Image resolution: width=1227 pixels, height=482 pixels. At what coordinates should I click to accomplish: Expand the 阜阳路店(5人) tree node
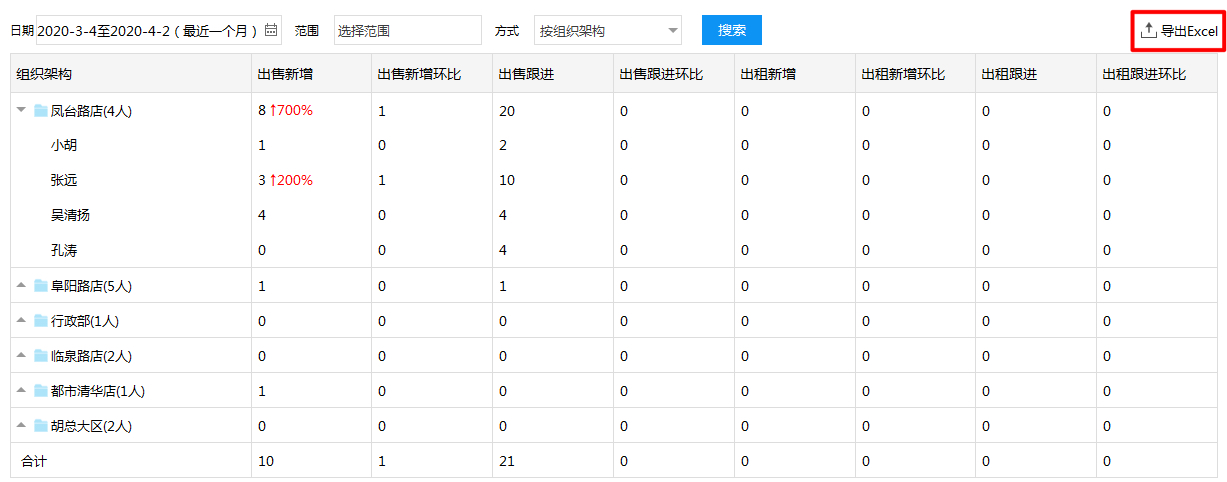coord(21,286)
